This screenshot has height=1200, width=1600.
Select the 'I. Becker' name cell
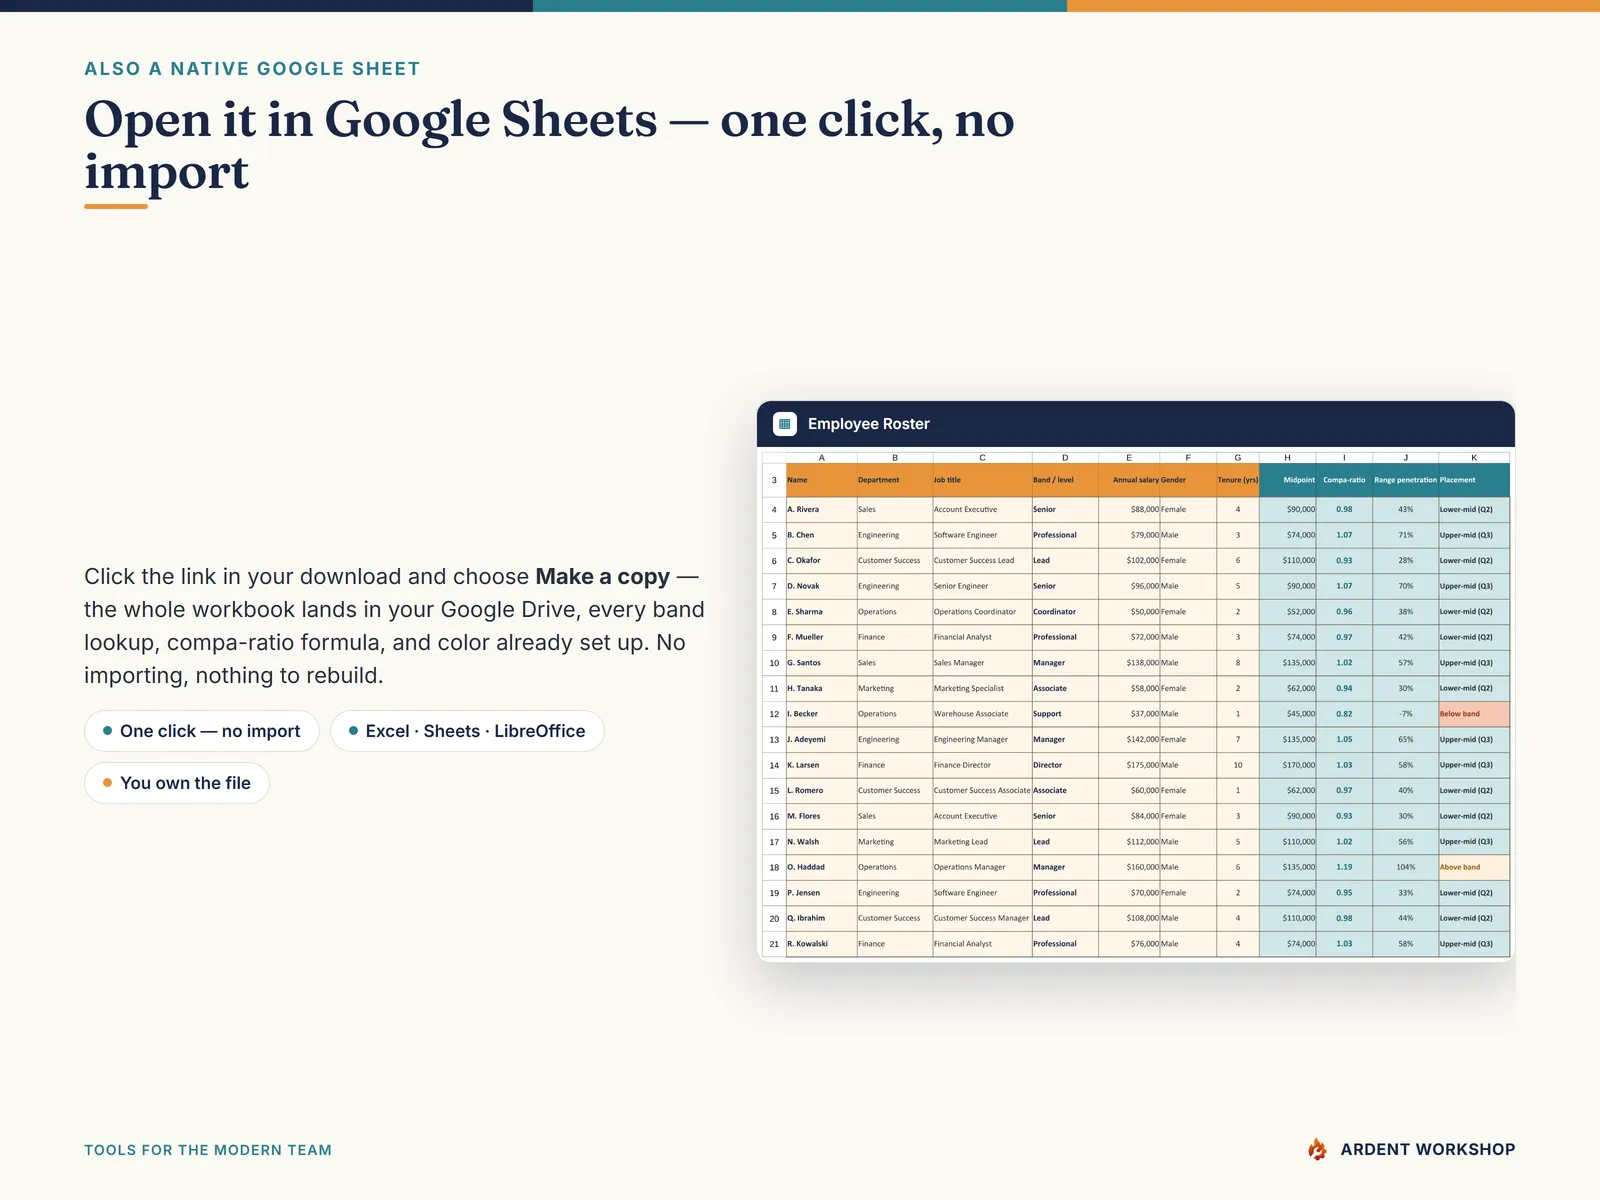[821, 714]
